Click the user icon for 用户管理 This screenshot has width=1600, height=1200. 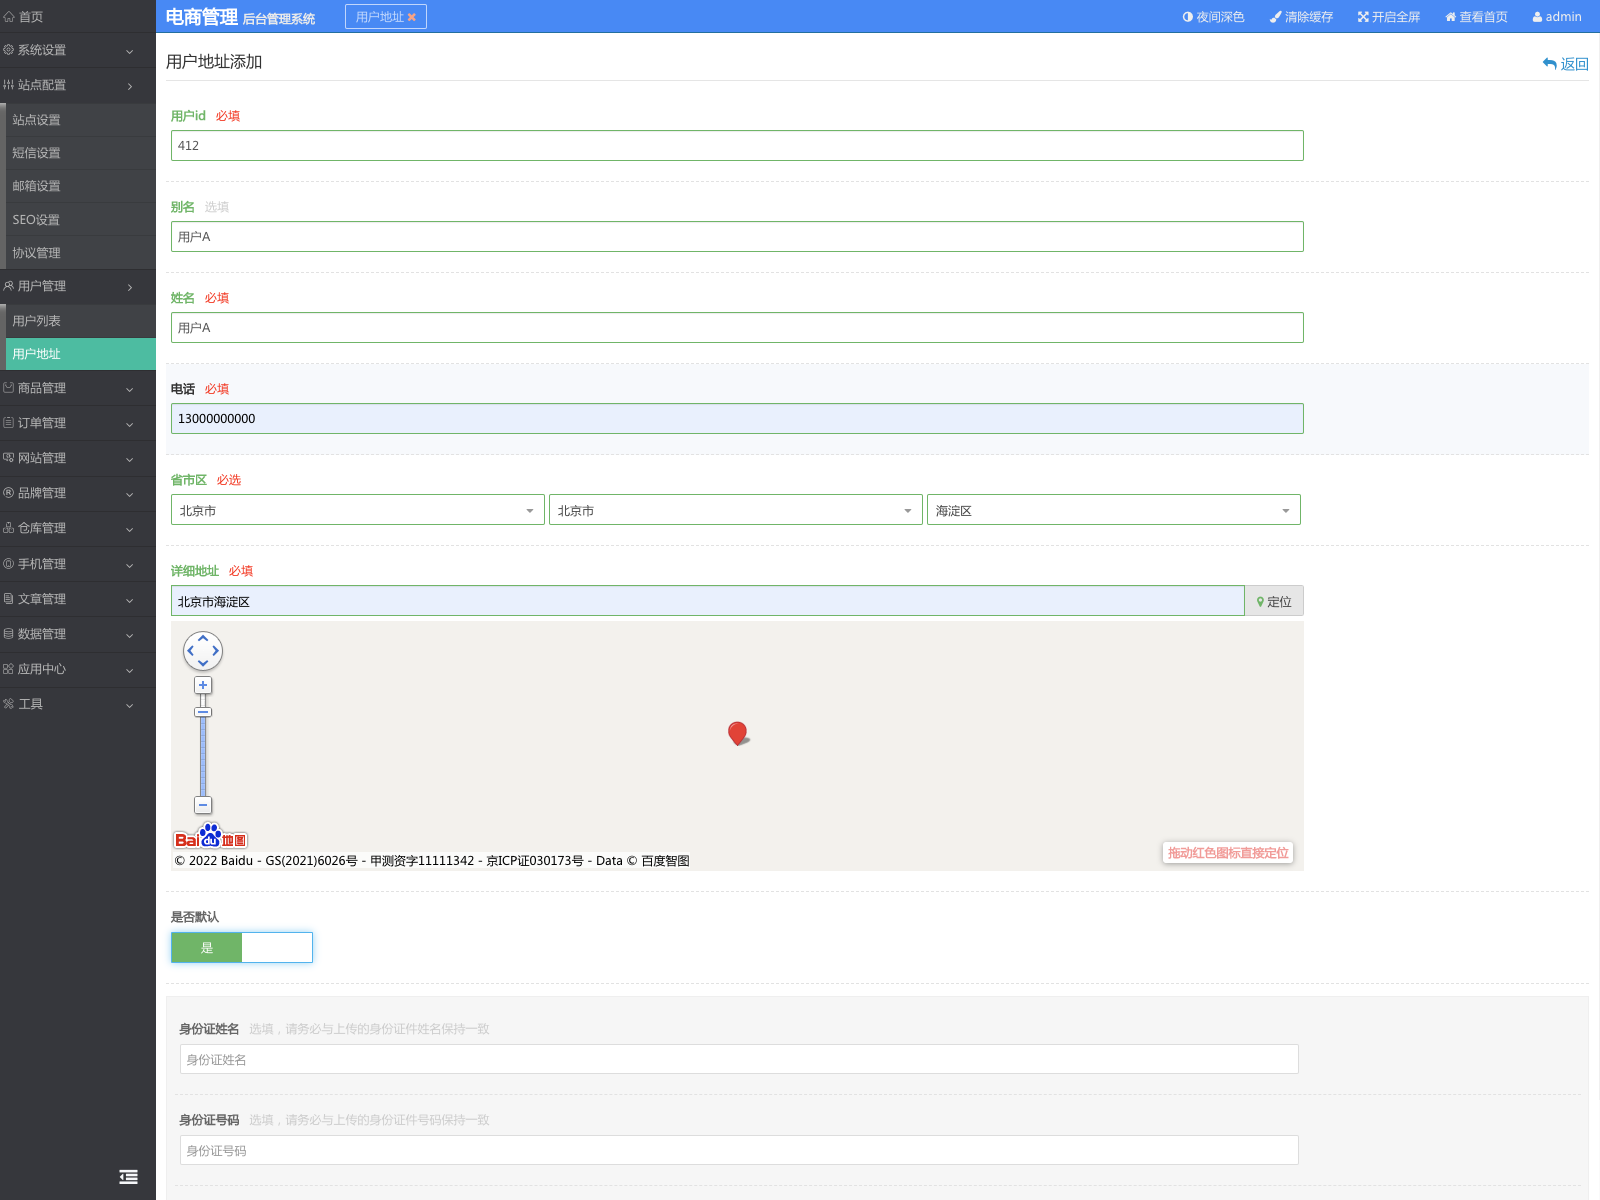(9, 286)
